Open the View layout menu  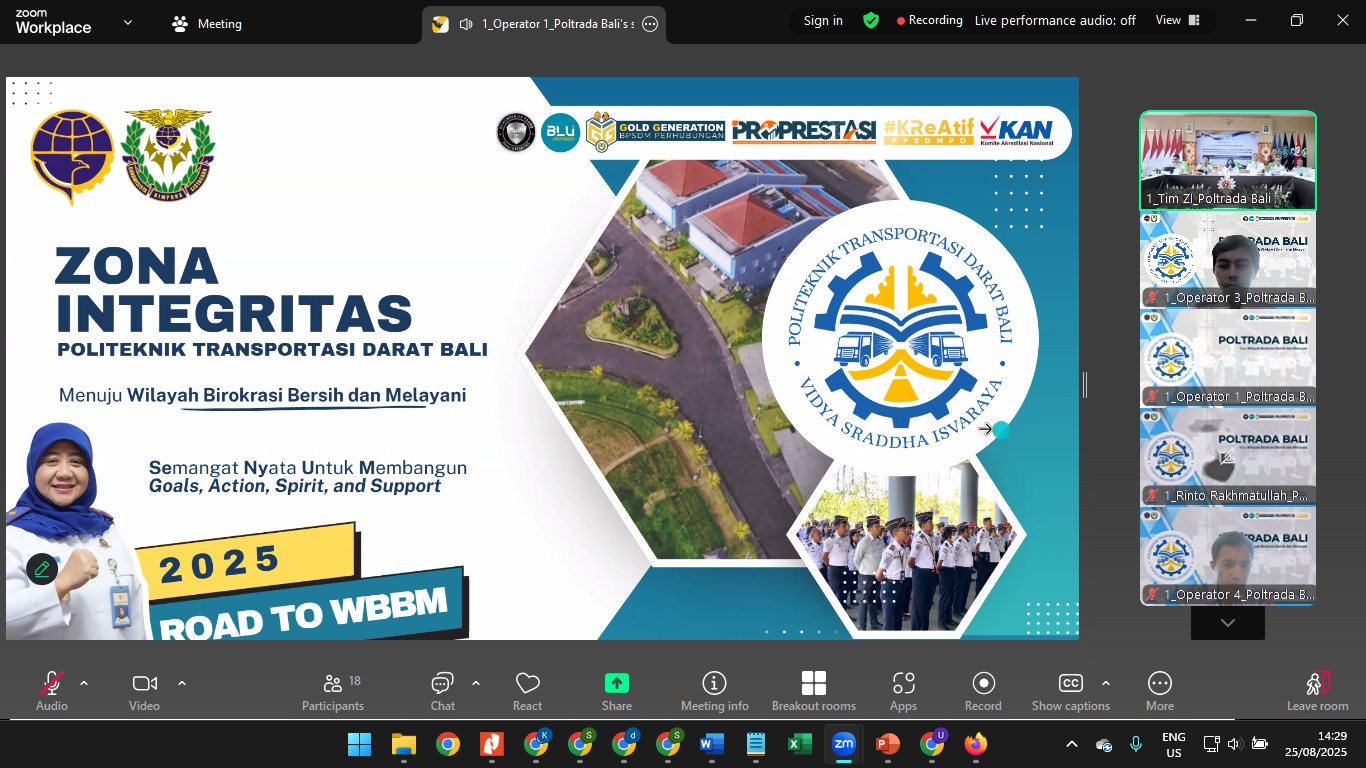(x=1178, y=20)
